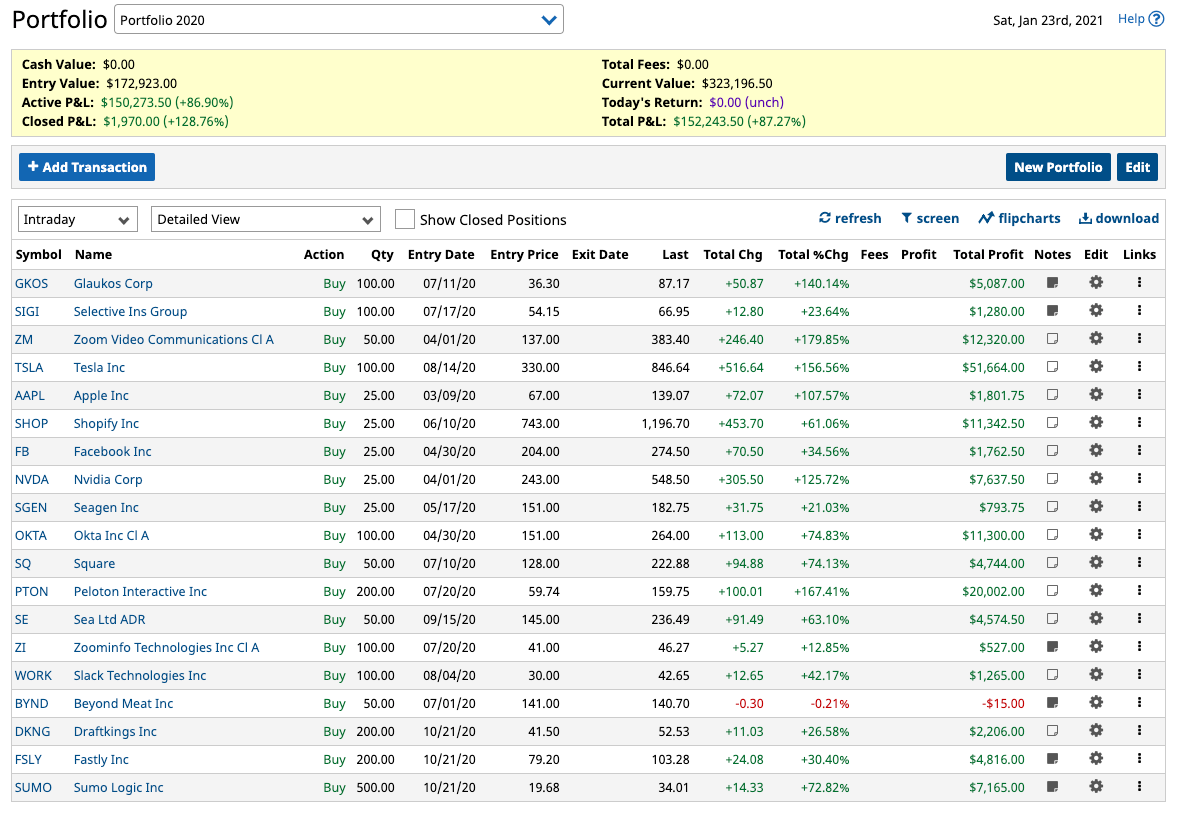1193x816 pixels.
Task: Open the Portfolio 2020 selector dropdown
Action: point(339,20)
